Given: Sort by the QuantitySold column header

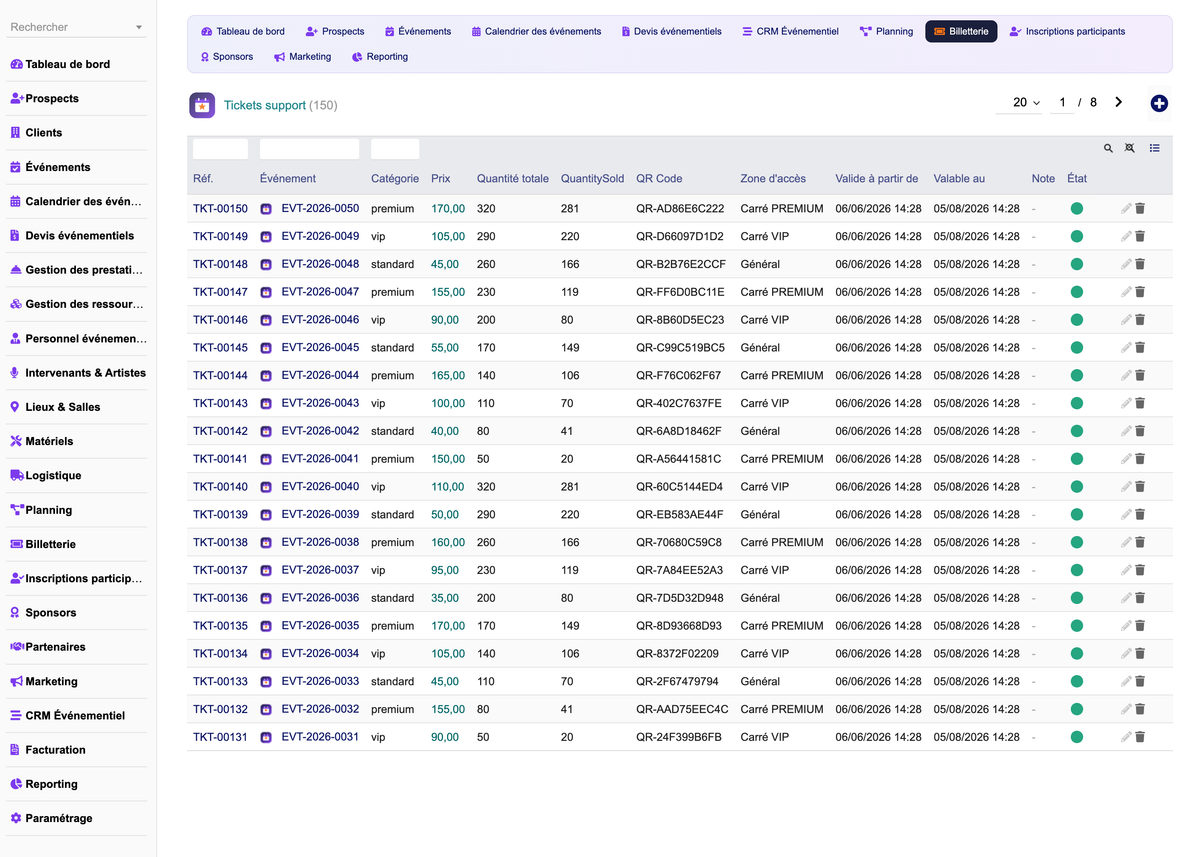Looking at the screenshot, I should coord(592,179).
